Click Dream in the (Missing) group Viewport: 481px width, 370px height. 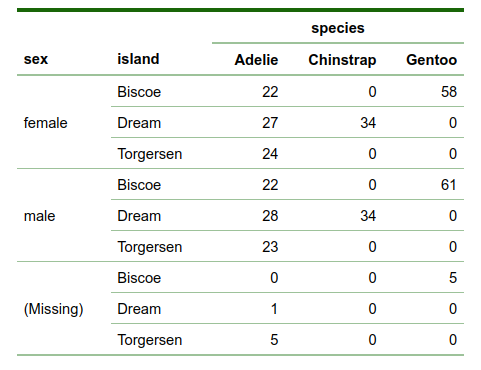[x=139, y=309]
